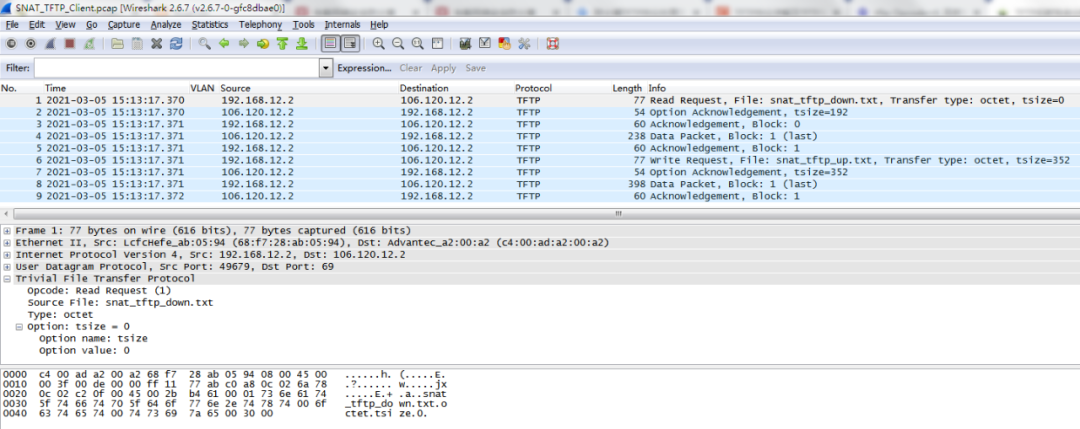Expand the Frame 1 tree node

[x=8, y=231]
